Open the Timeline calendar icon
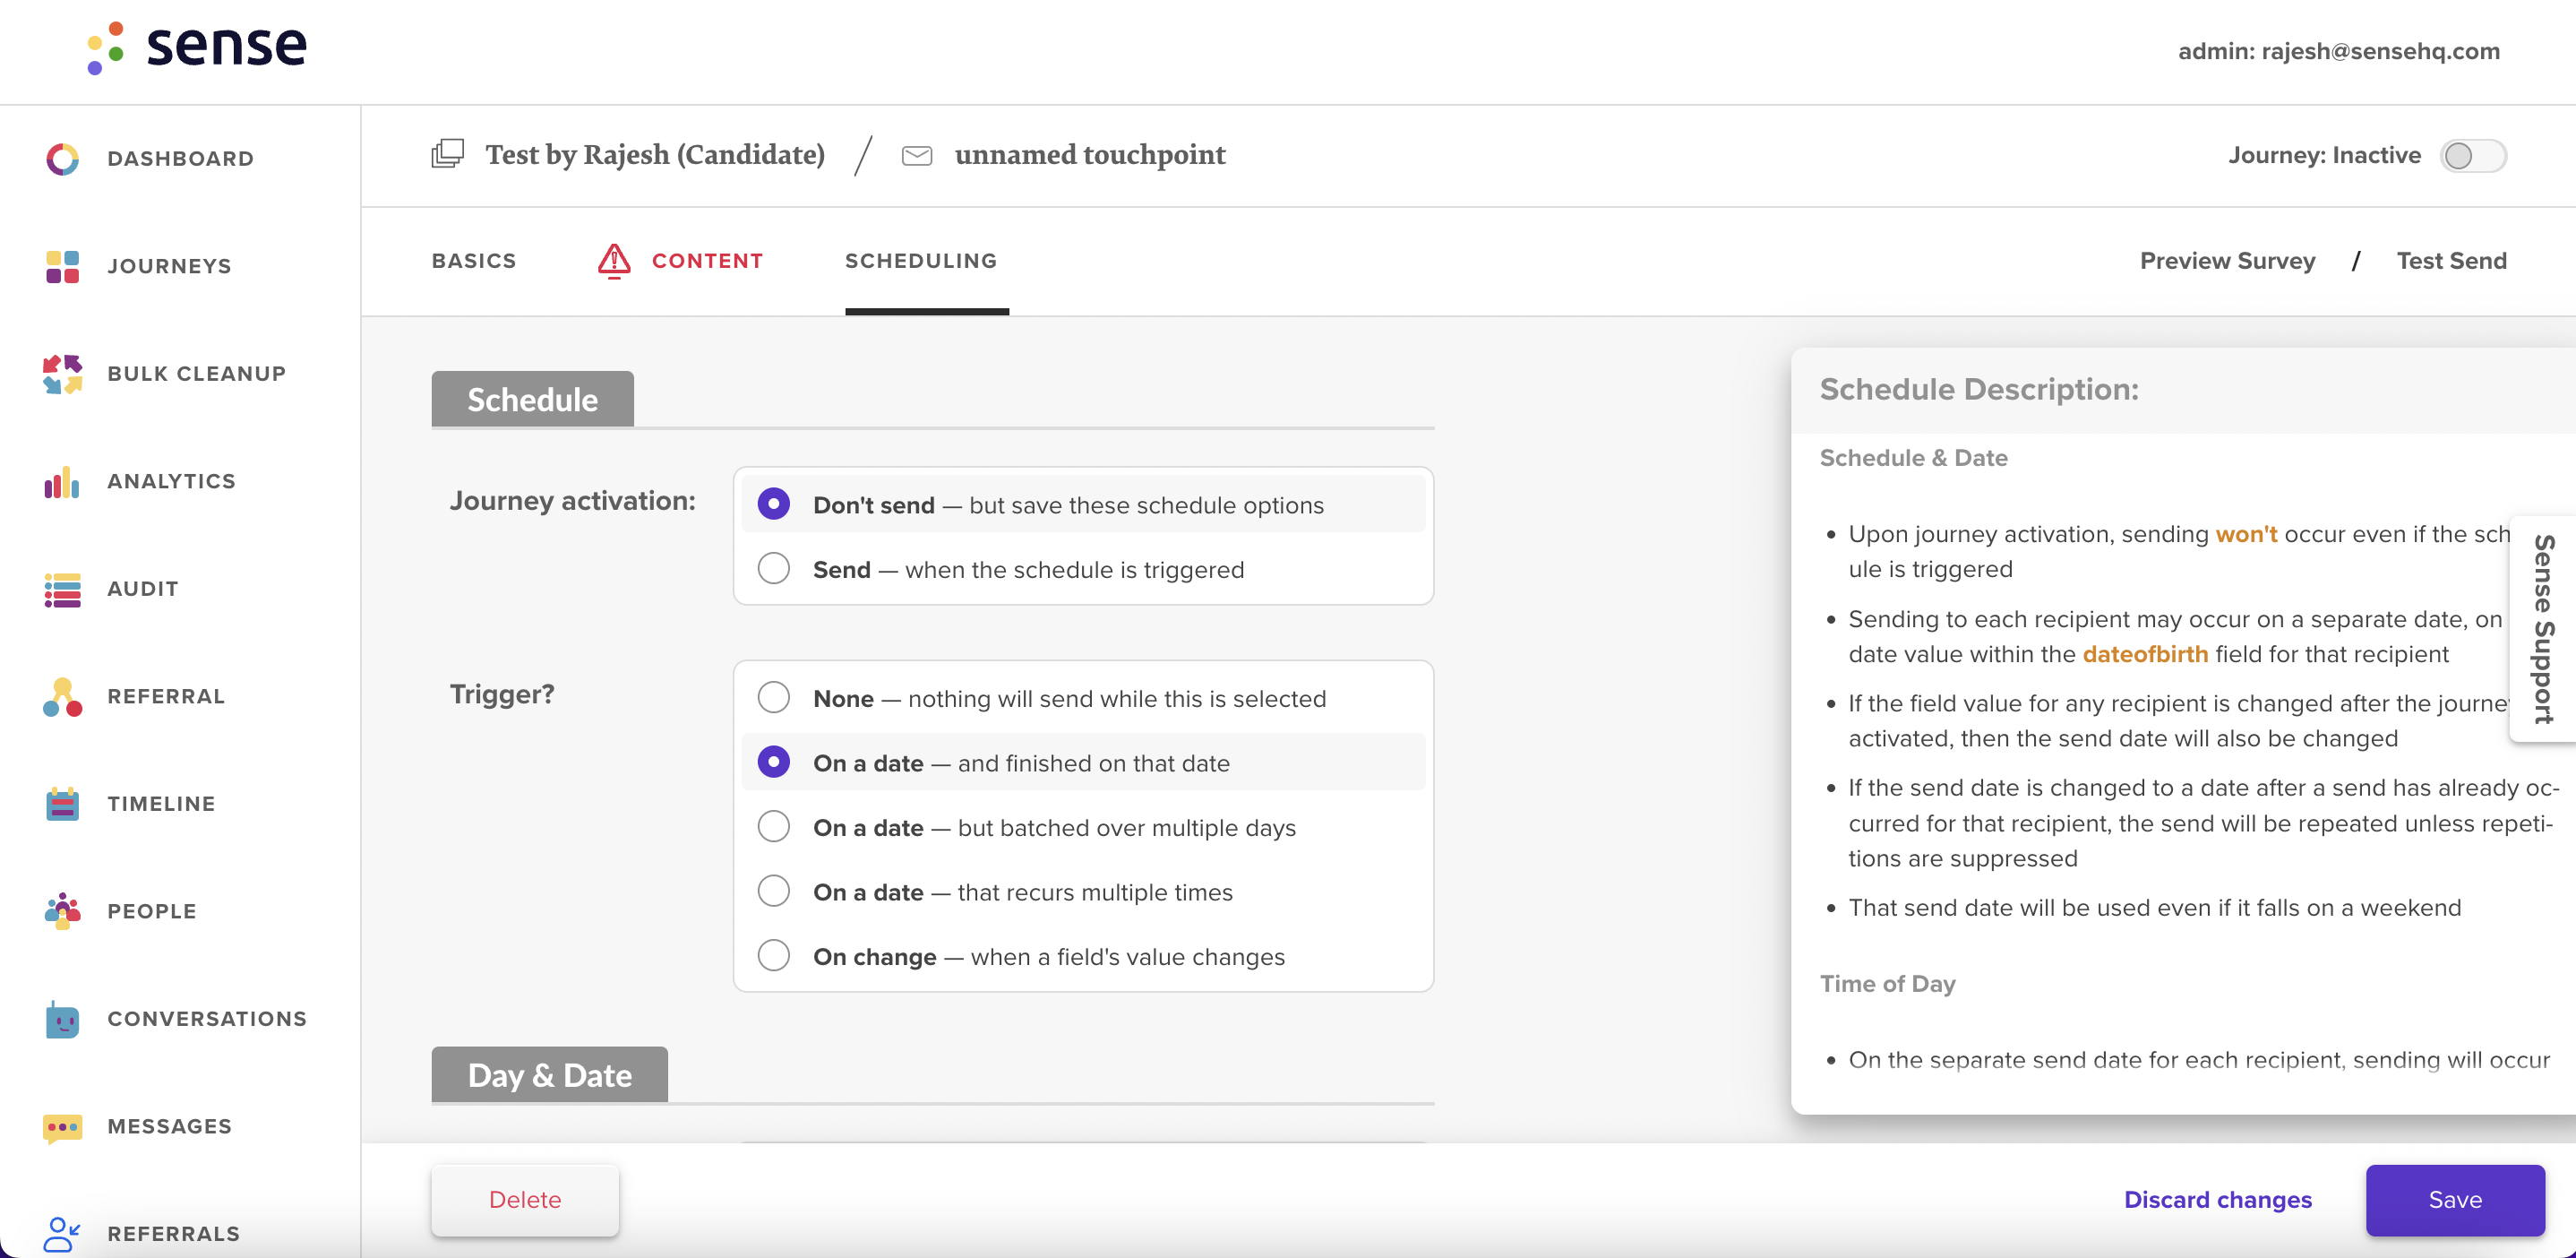Image resolution: width=2576 pixels, height=1258 pixels. [x=62, y=804]
